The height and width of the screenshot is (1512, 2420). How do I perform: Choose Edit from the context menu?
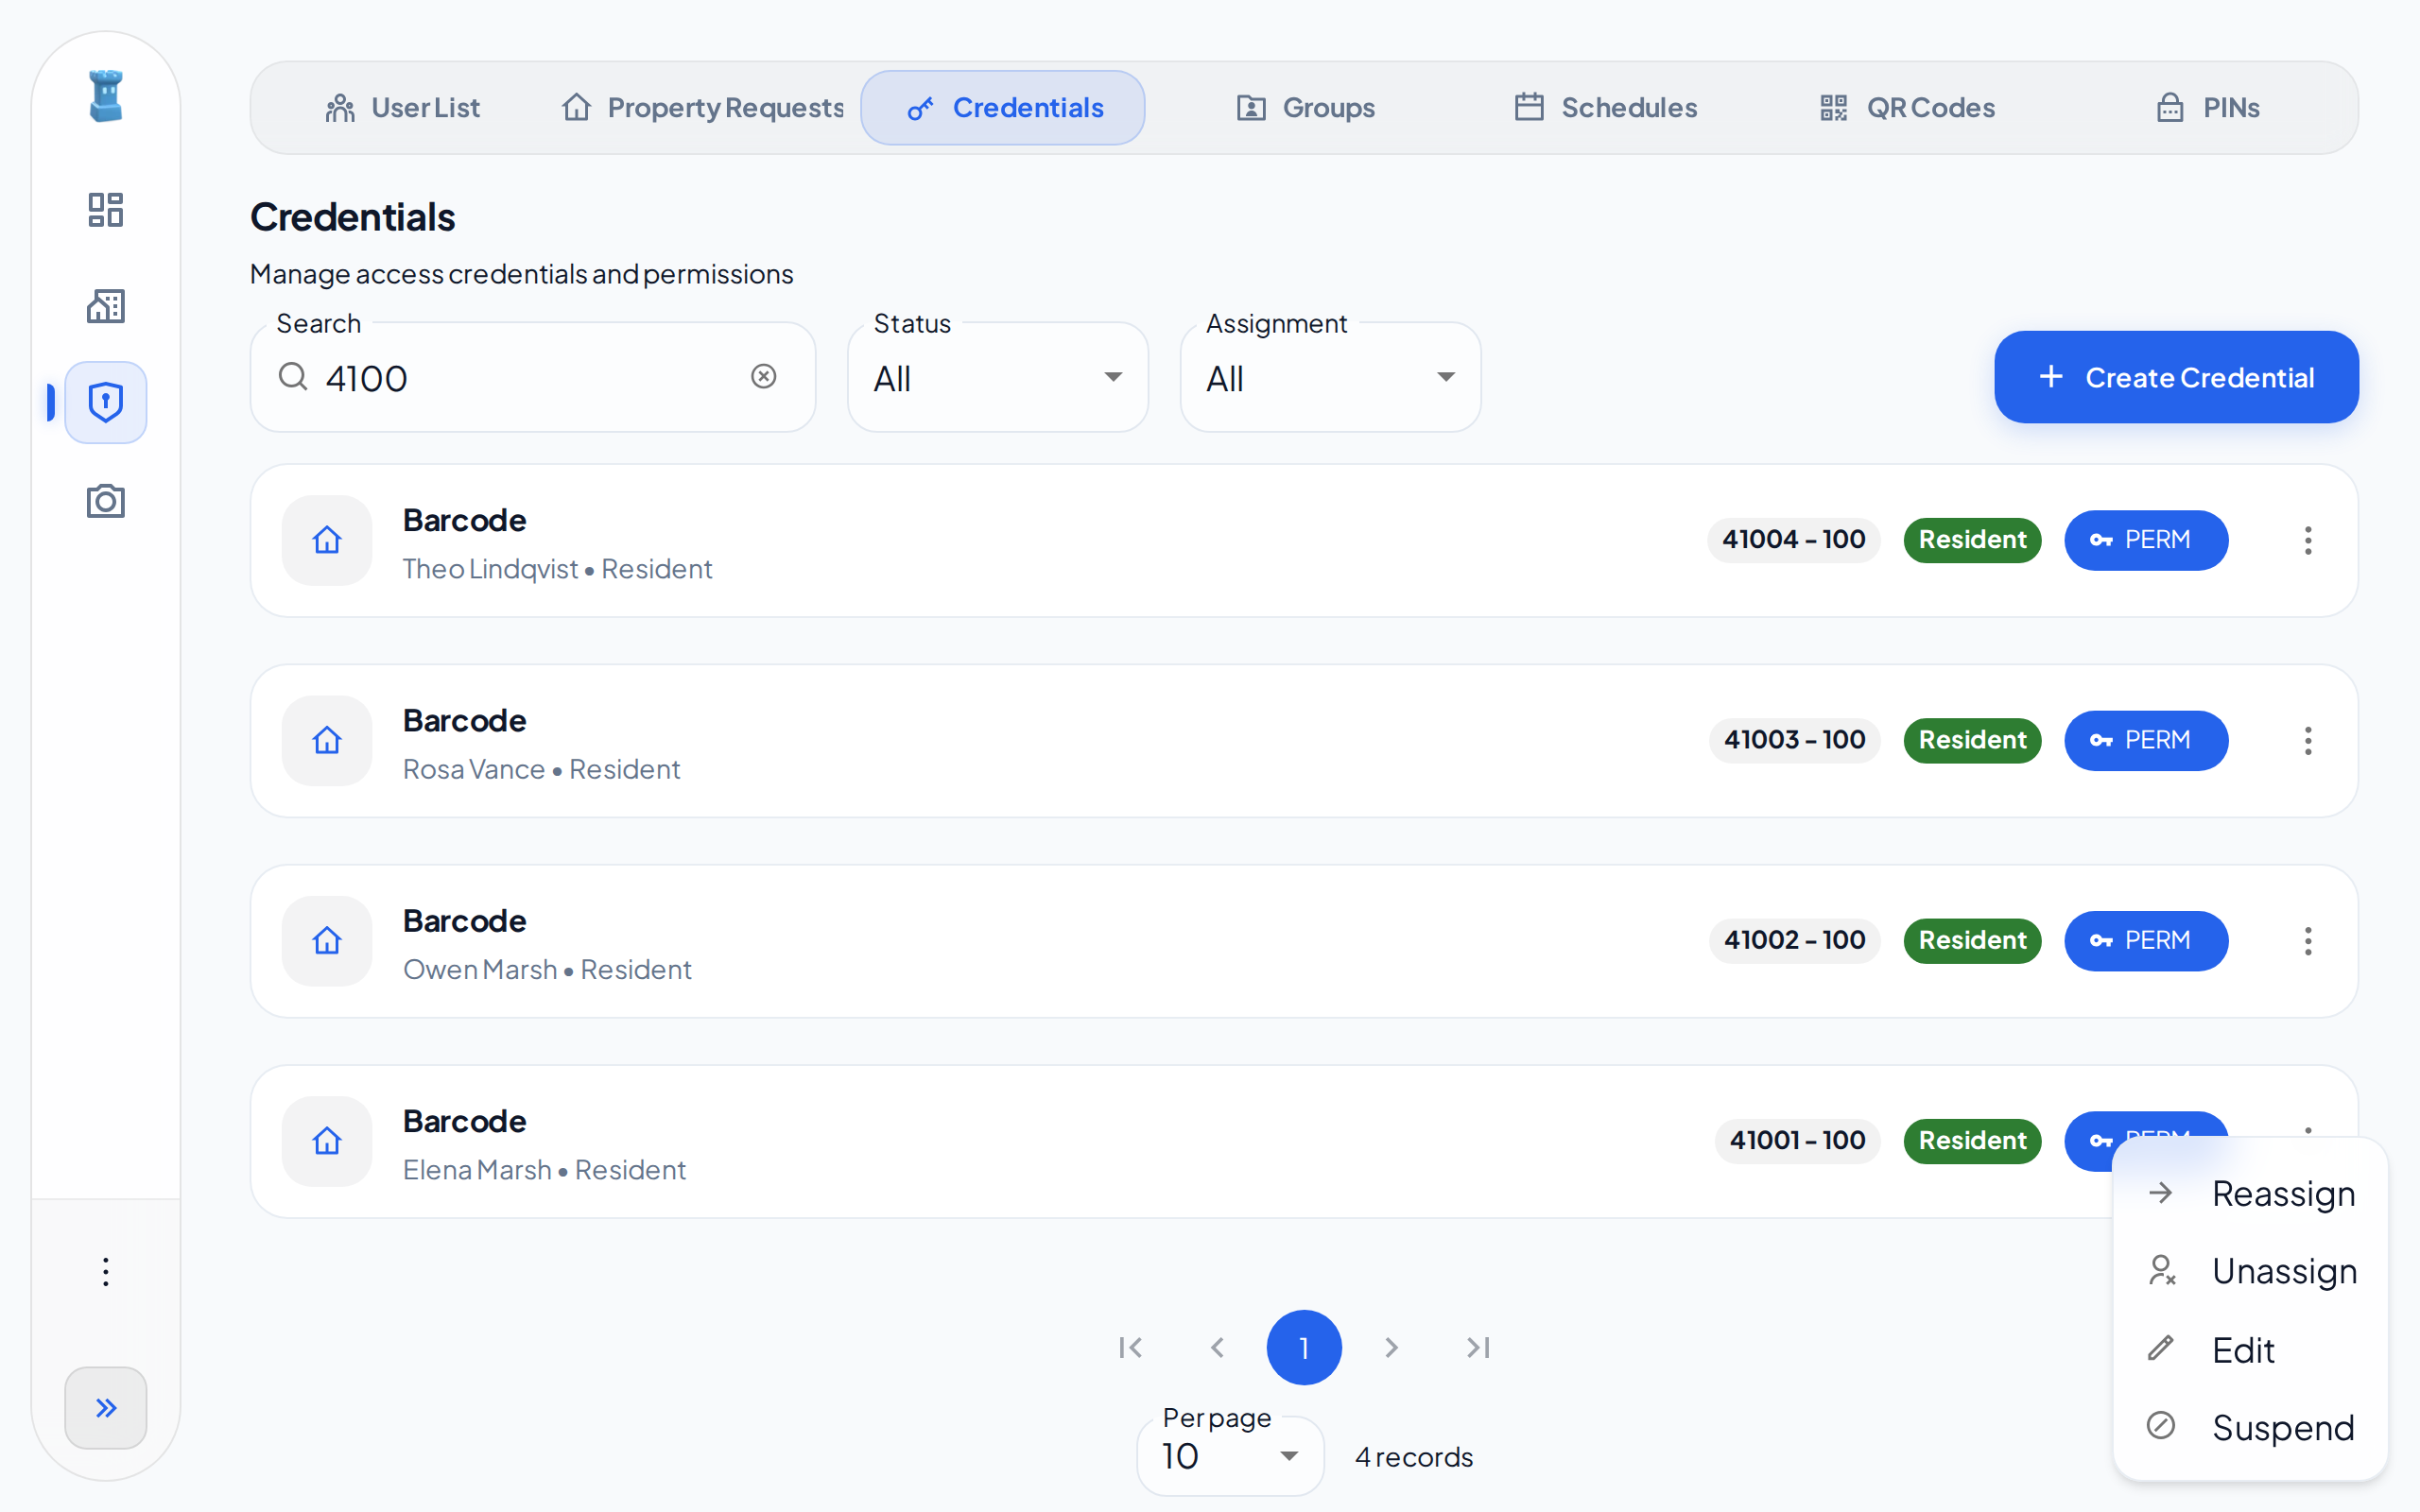point(2250,1350)
